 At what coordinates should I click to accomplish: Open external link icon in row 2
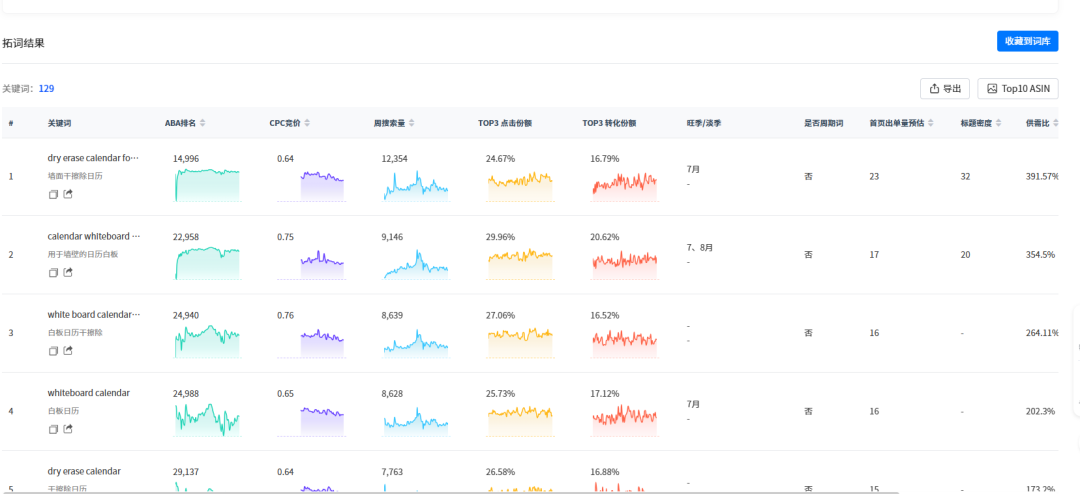[68, 272]
